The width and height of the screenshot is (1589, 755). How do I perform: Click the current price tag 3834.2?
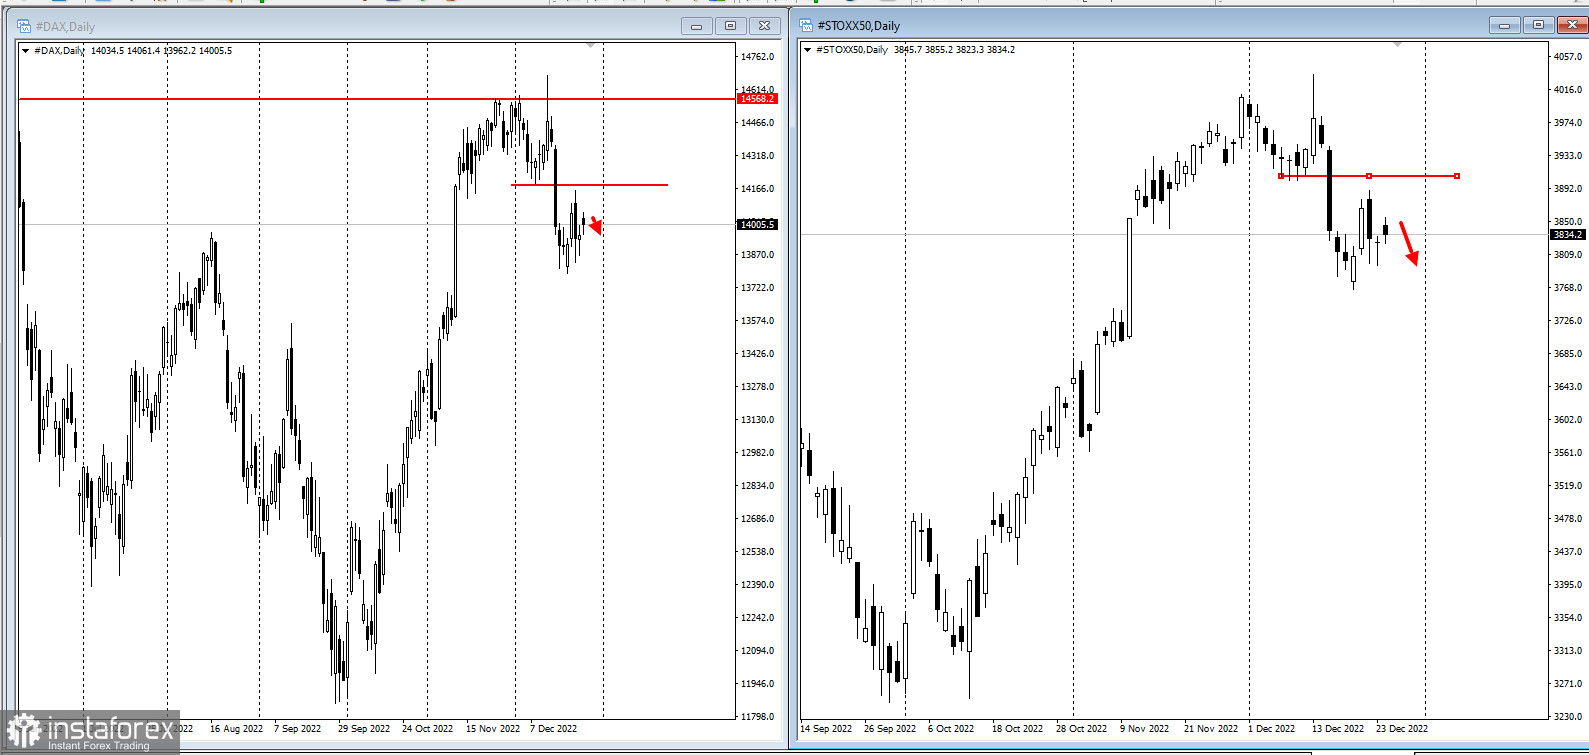tap(1567, 234)
